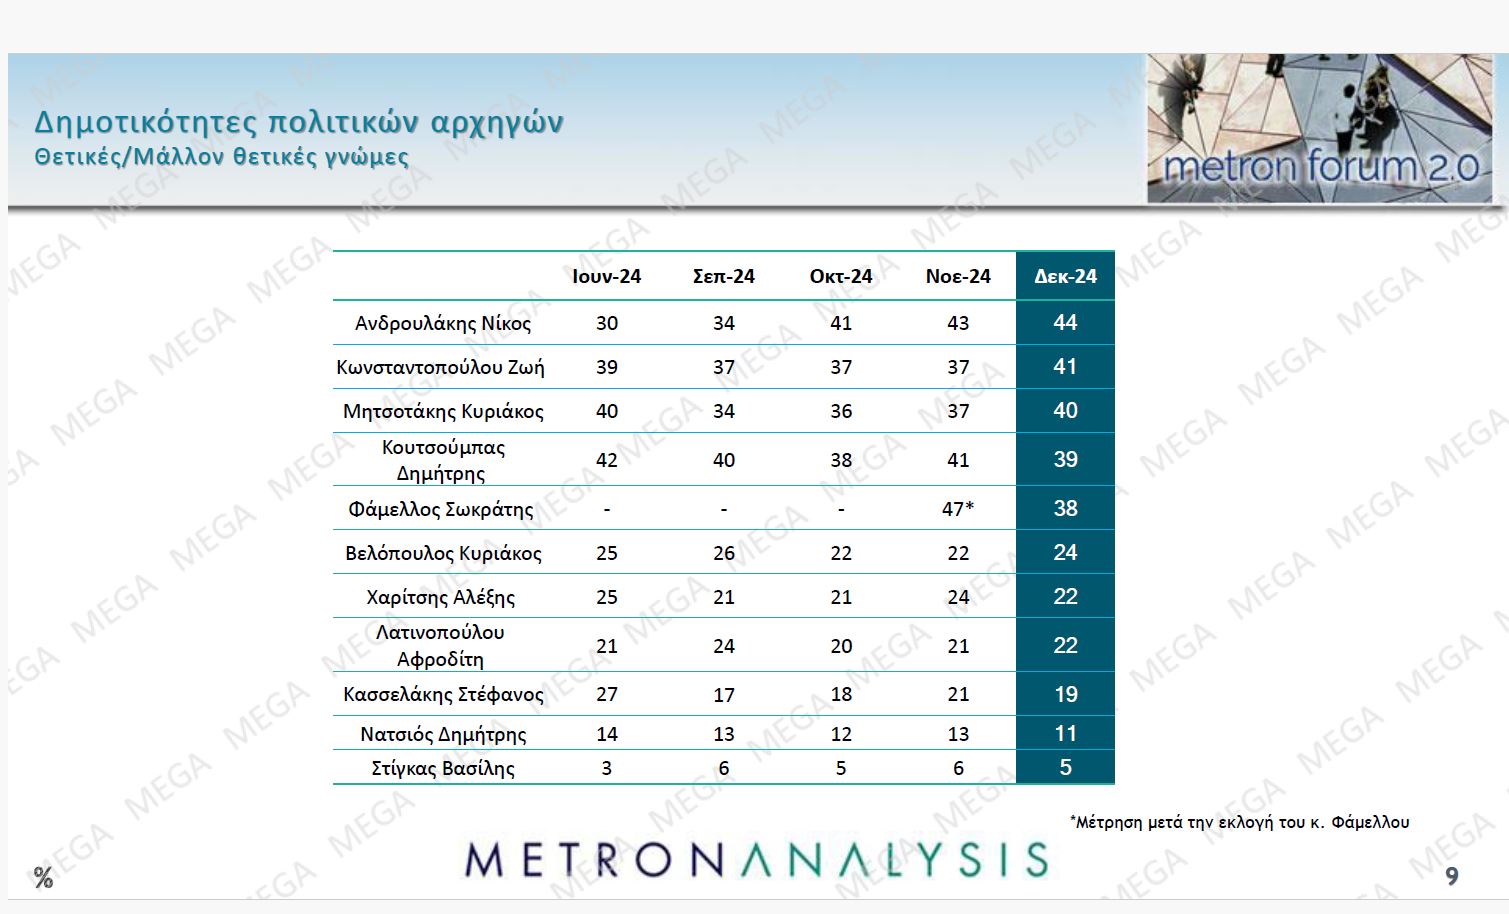
Task: Click the Σεπ-24 column header
Action: click(x=723, y=276)
